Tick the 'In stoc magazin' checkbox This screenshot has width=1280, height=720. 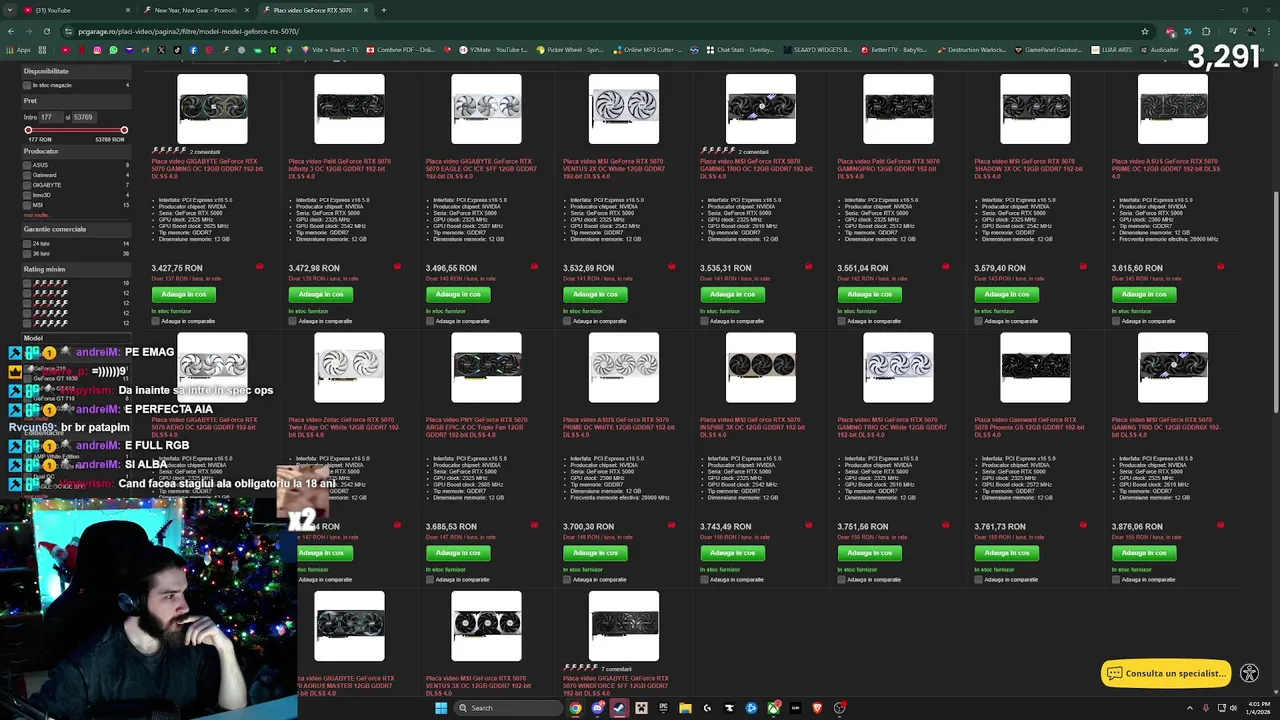click(x=27, y=85)
